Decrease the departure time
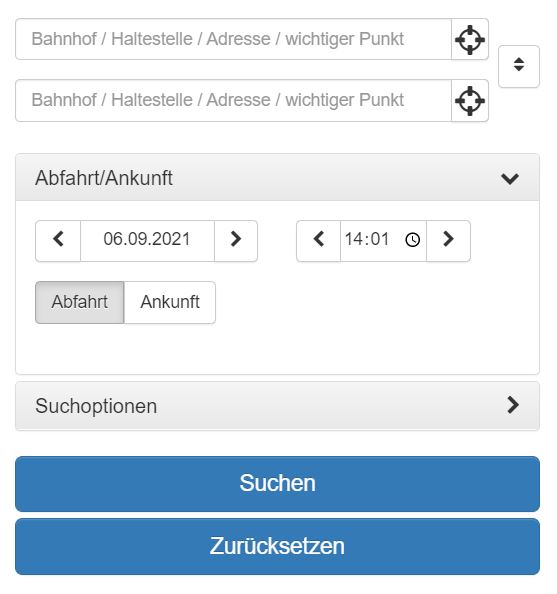The width and height of the screenshot is (557, 594). coord(319,241)
